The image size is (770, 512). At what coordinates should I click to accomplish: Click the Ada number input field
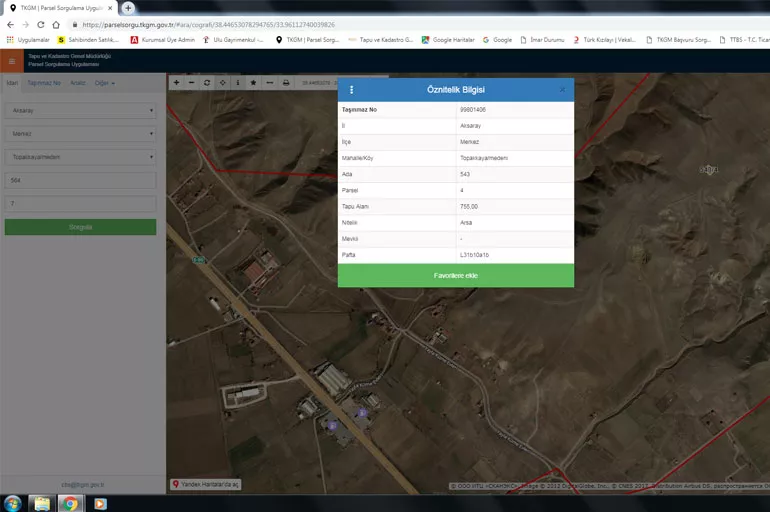pos(80,181)
